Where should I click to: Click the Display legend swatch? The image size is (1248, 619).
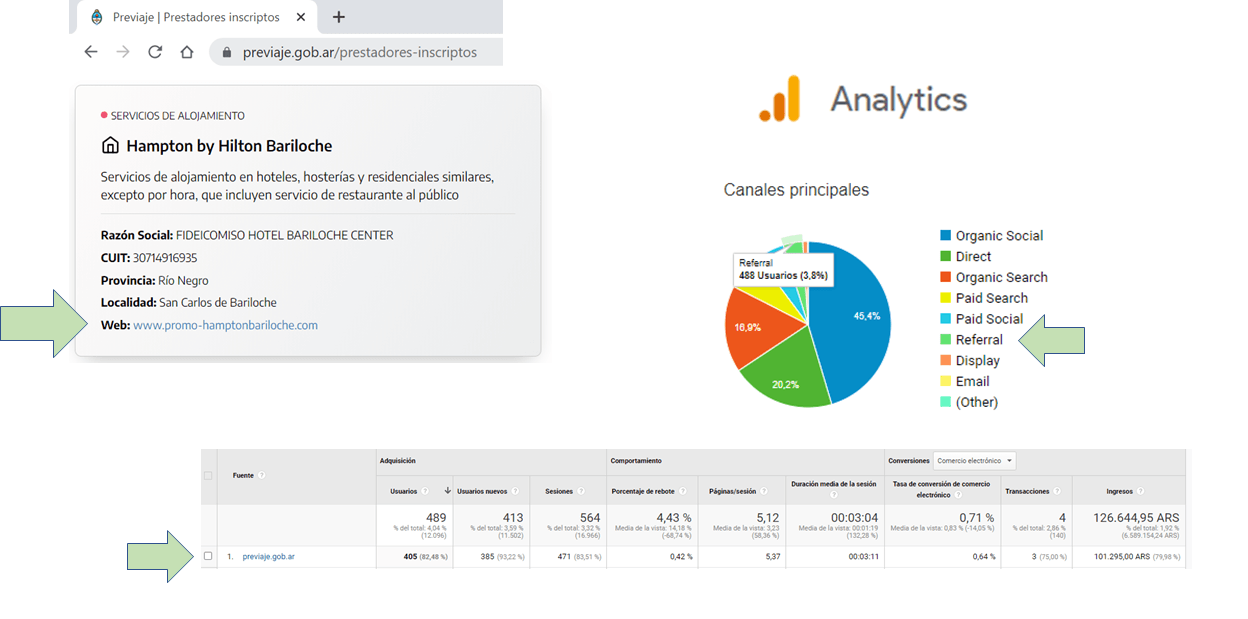pyautogui.click(x=945, y=360)
